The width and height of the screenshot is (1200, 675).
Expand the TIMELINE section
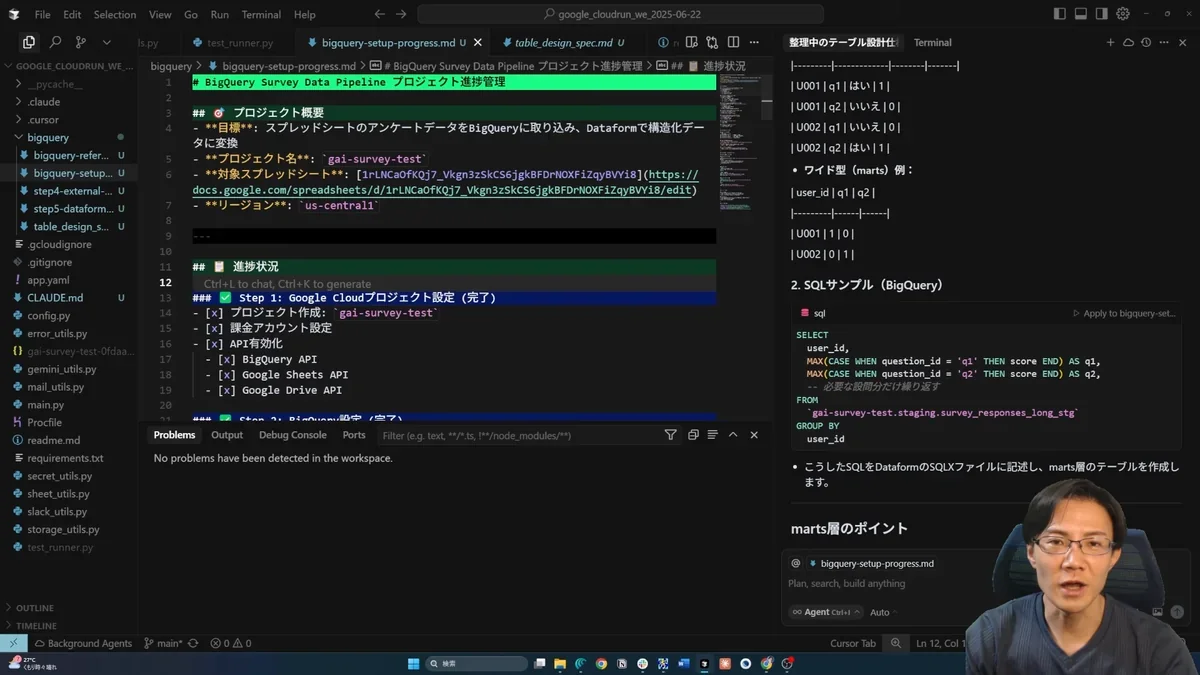pyautogui.click(x=69, y=626)
